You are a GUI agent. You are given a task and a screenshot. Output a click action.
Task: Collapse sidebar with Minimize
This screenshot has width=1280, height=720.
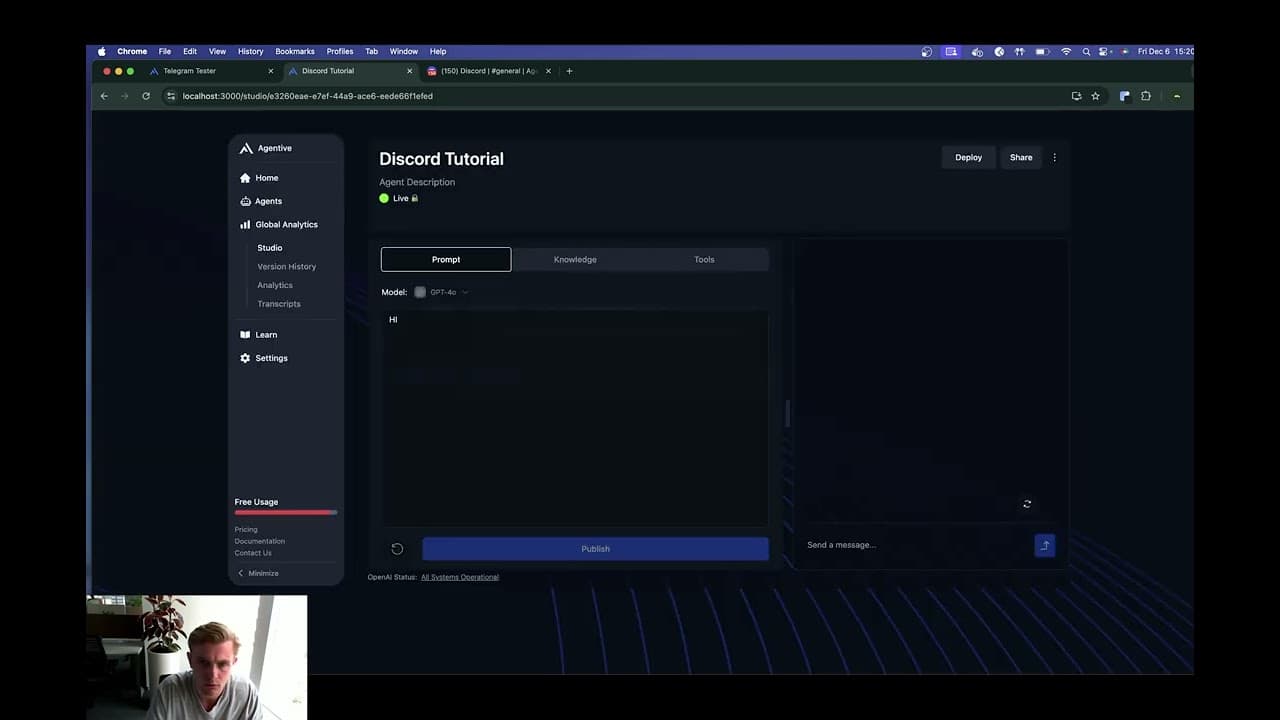[258, 573]
